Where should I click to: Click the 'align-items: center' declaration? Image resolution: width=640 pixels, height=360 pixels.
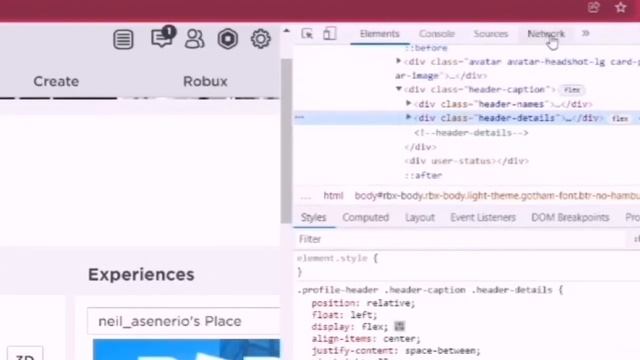click(x=366, y=339)
